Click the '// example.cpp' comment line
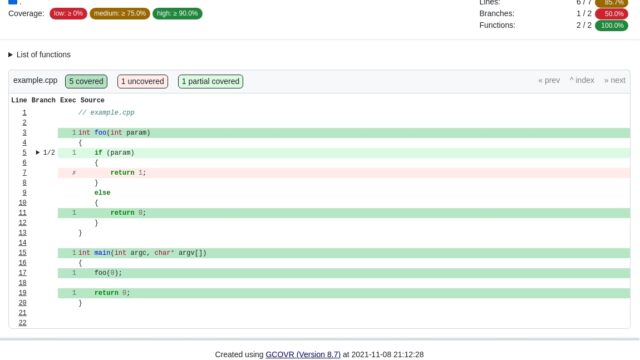The image size is (640, 360). pos(106,113)
